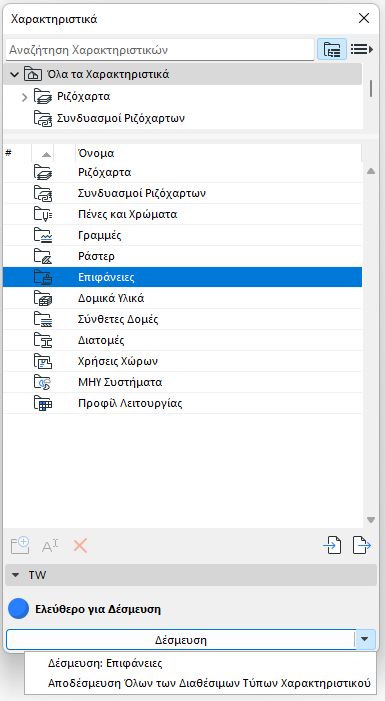Click the Χρήσεις Χώρων folder icon
This screenshot has width=385, height=701.
[x=43, y=361]
